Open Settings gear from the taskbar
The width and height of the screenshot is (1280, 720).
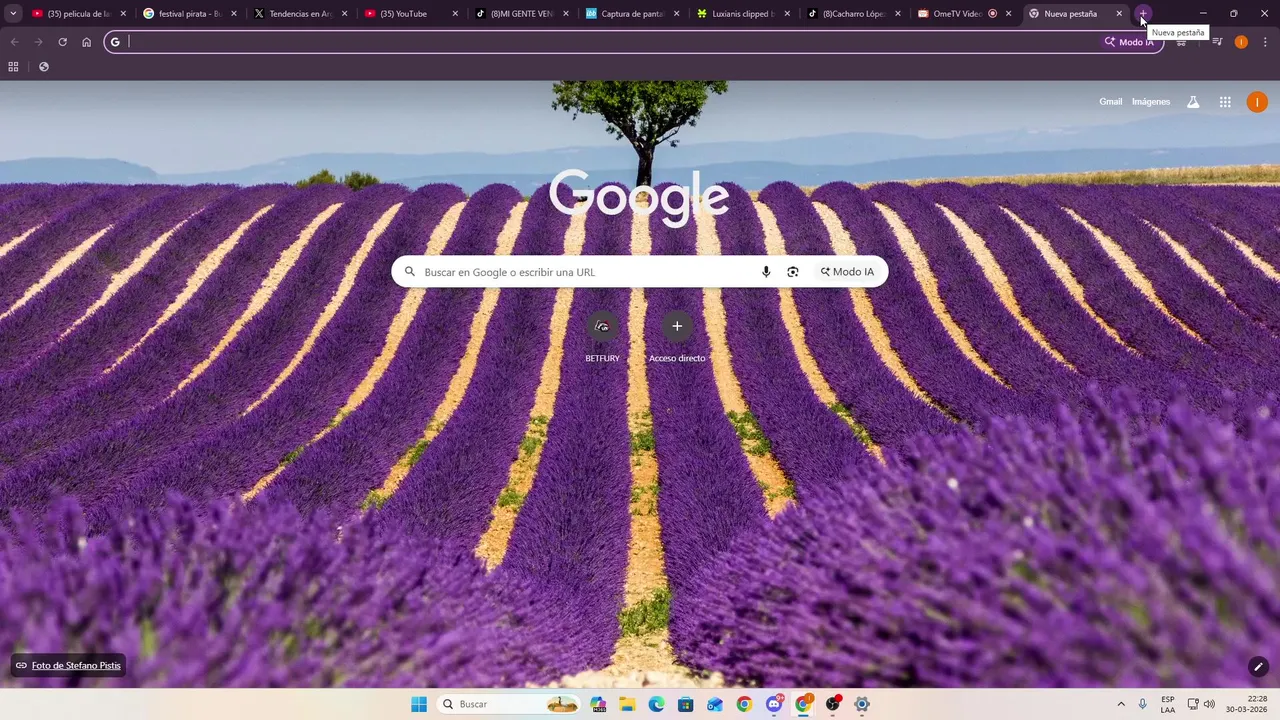tap(861, 704)
